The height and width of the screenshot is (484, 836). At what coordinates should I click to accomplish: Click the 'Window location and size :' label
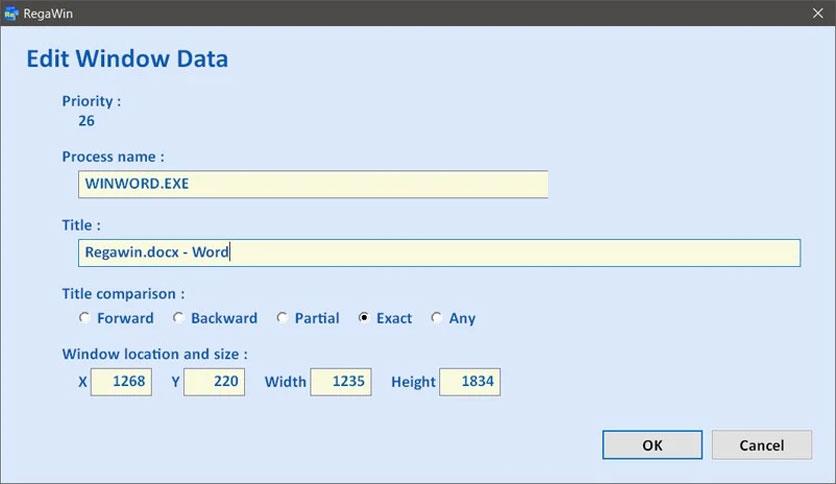[x=155, y=354]
